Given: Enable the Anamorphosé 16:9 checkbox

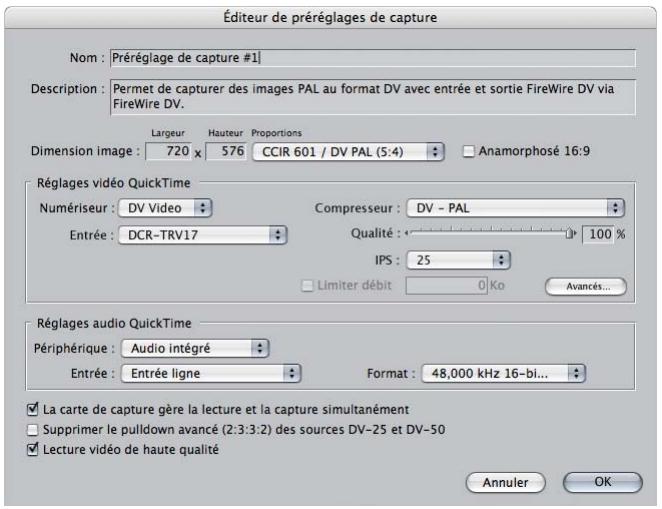Looking at the screenshot, I should pos(469,151).
